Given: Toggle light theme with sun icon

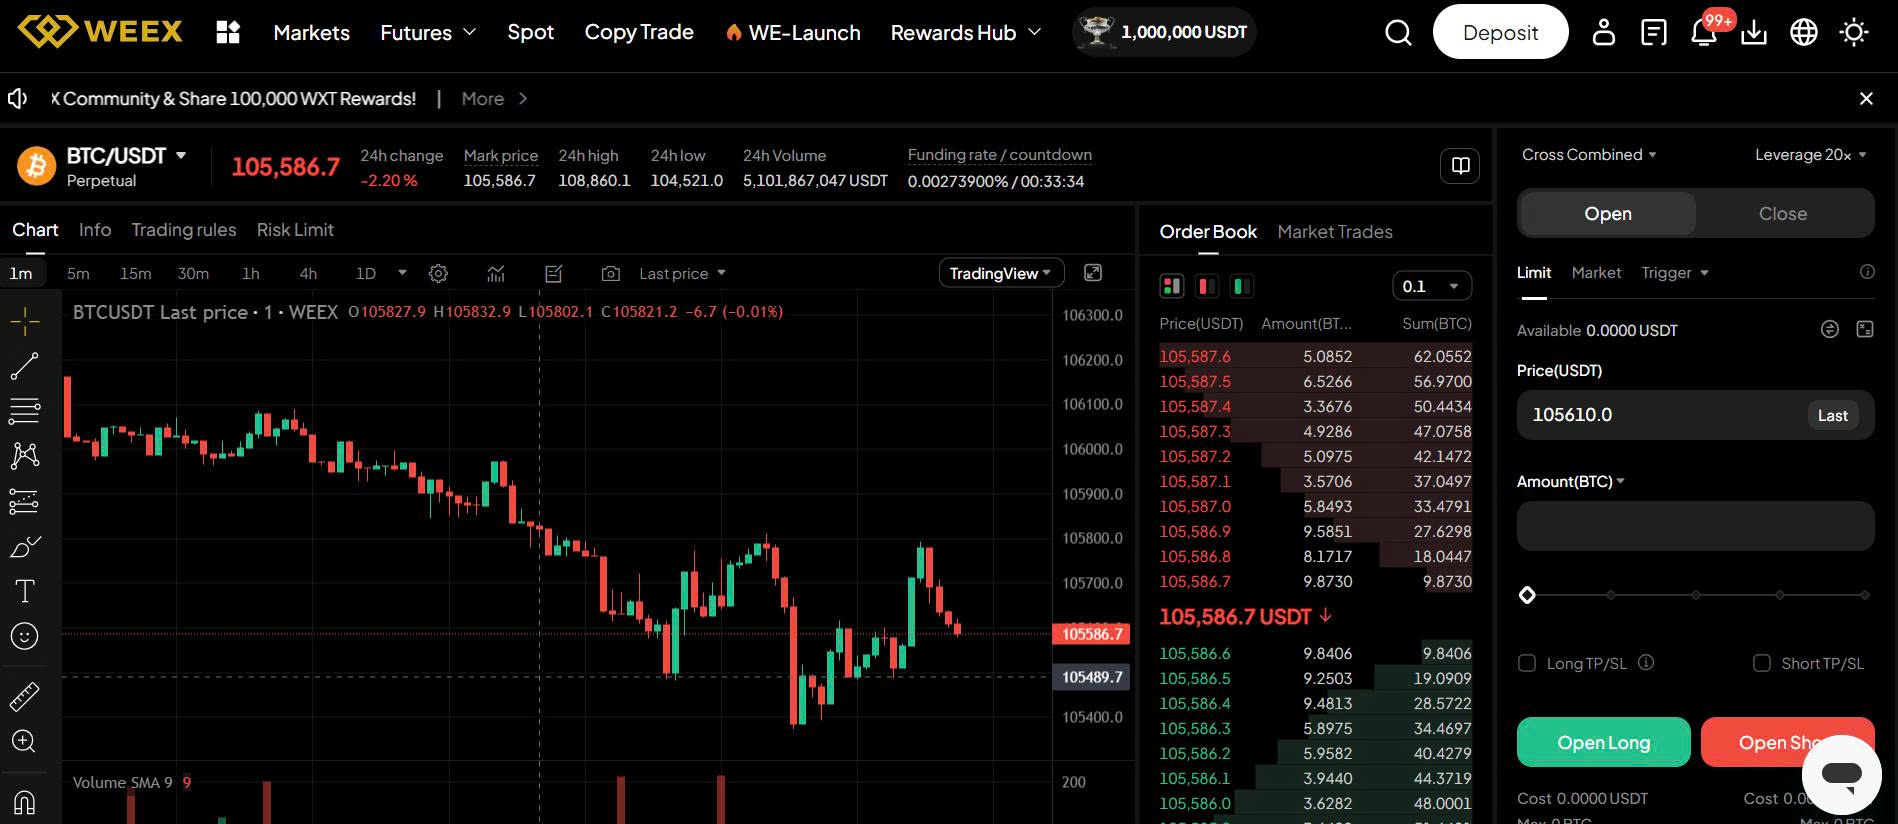Looking at the screenshot, I should click(1854, 33).
